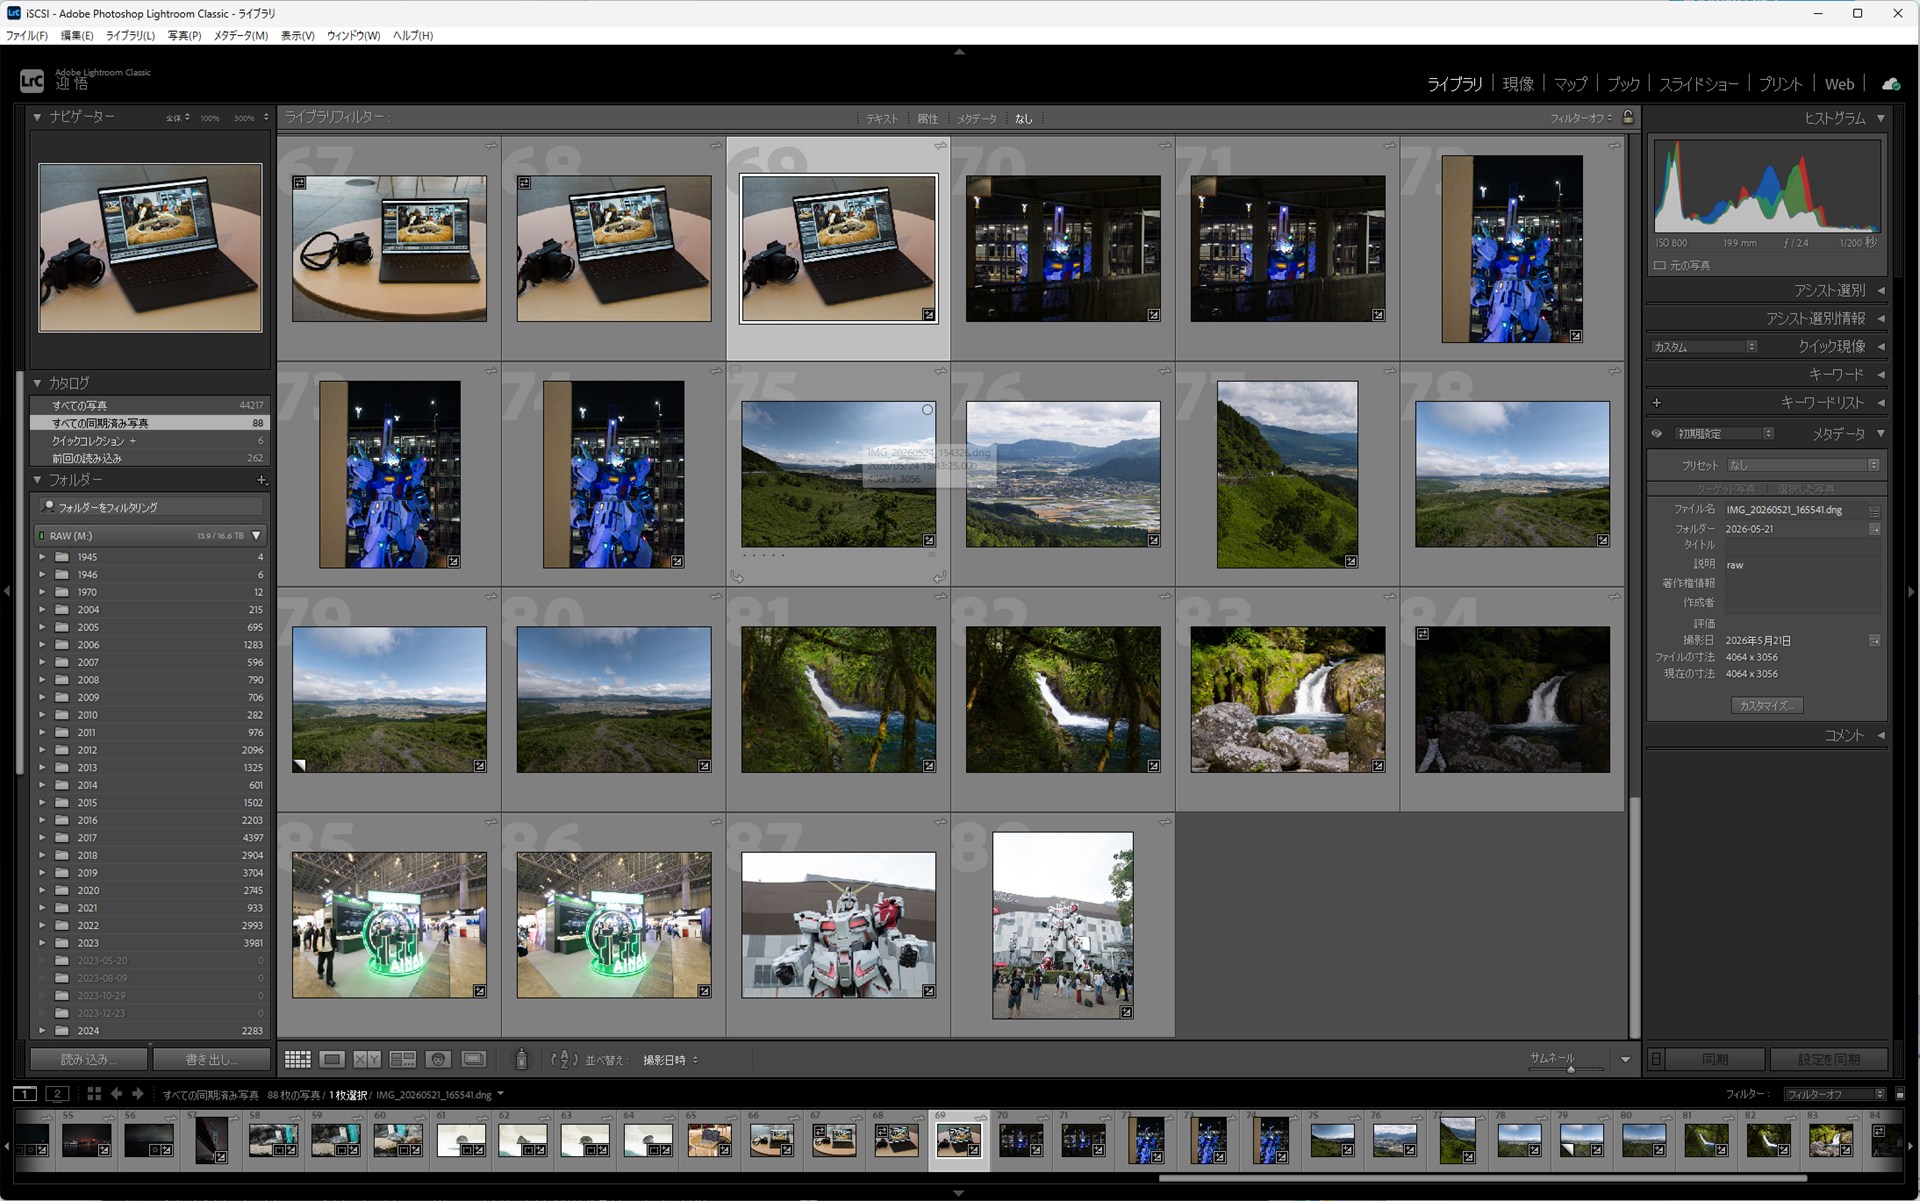Go back with the left arrow in filmstrip bar
Screen dimensions: 1920x1201
pos(116,1094)
